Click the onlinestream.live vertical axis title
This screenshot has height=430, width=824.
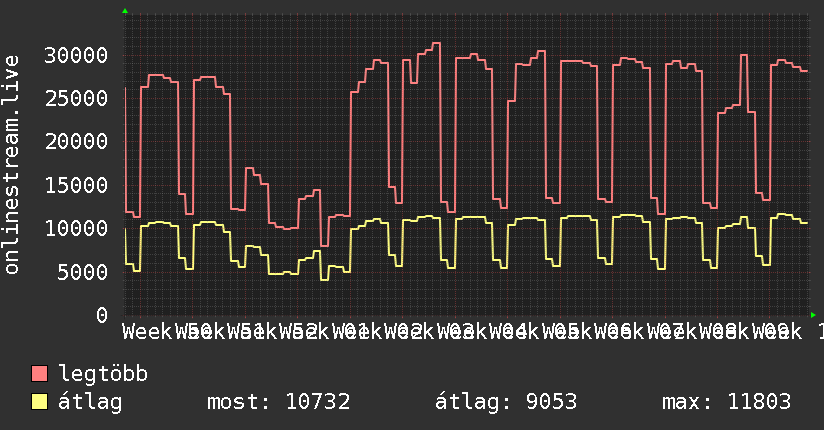click(x=11, y=165)
